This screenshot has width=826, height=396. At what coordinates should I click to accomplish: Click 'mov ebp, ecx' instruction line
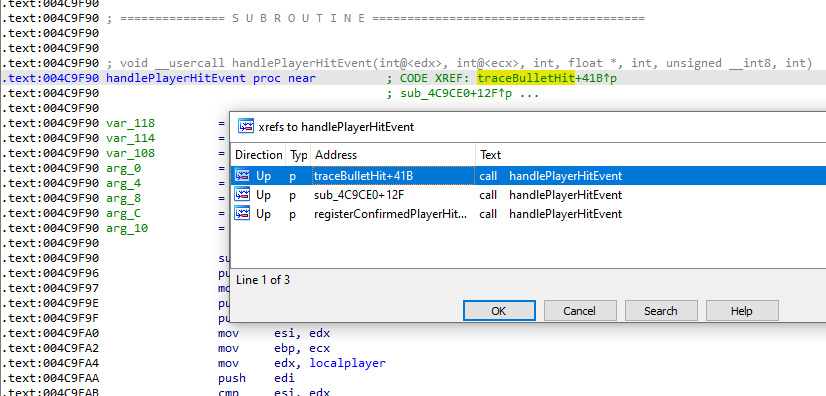[x=274, y=349]
